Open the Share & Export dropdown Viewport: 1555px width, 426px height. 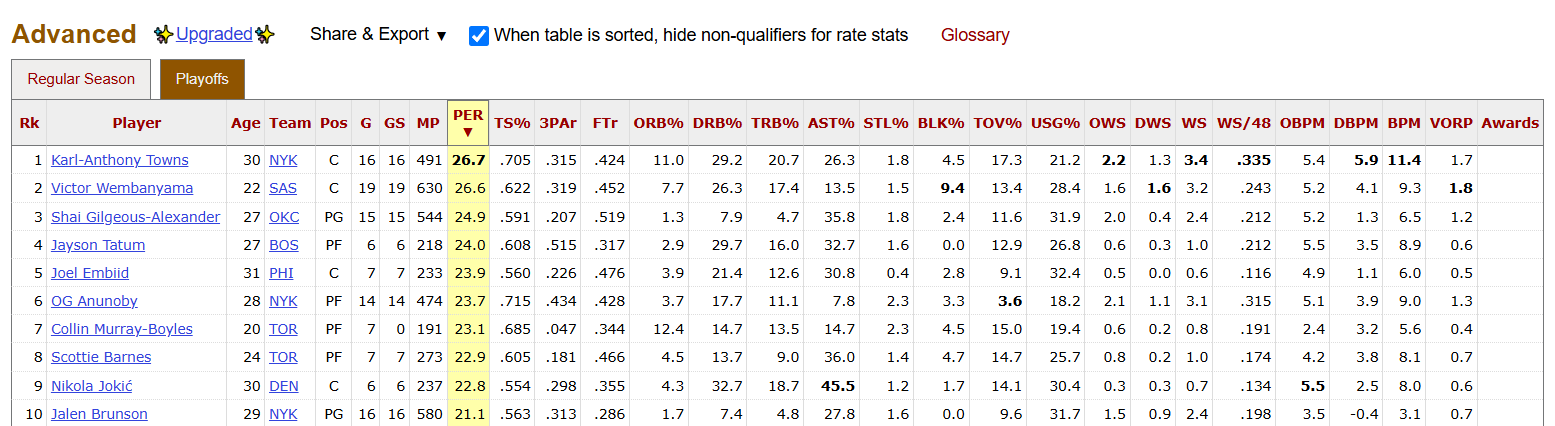click(378, 34)
